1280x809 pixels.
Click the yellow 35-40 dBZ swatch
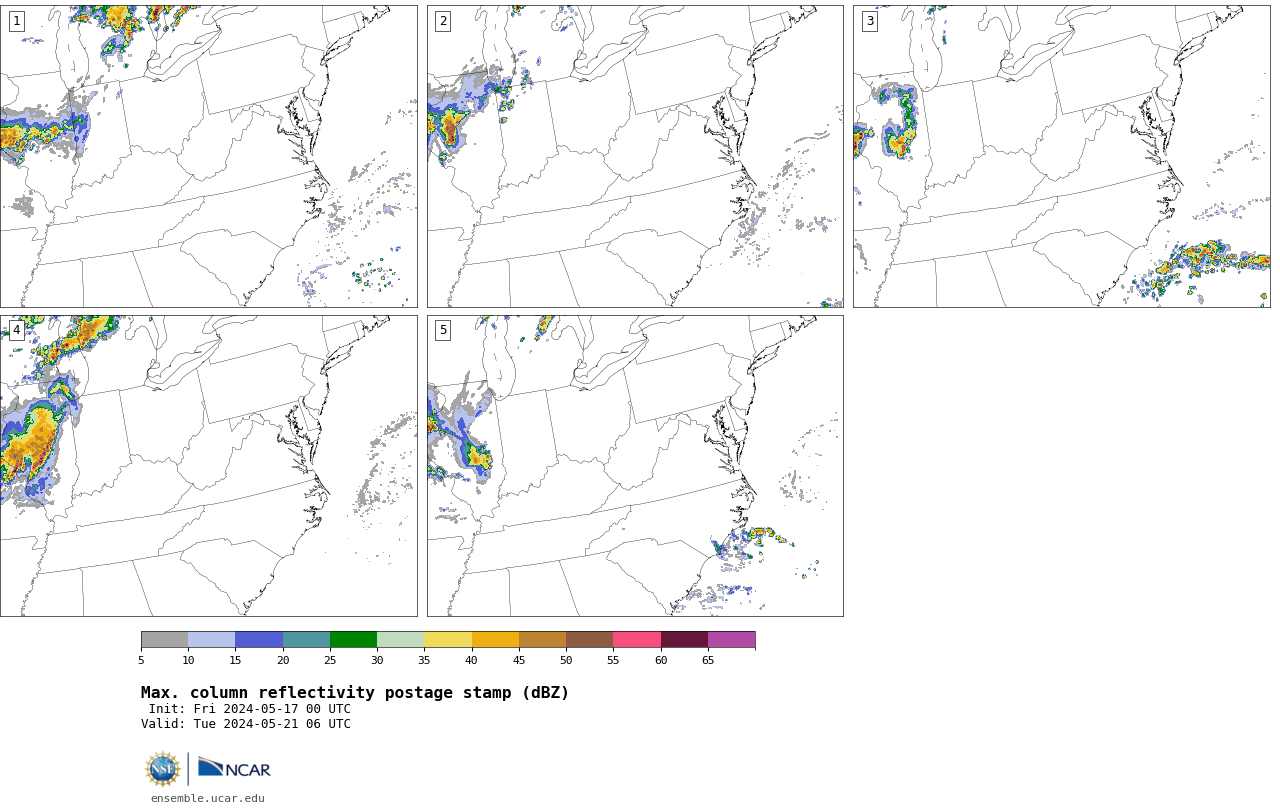click(448, 640)
